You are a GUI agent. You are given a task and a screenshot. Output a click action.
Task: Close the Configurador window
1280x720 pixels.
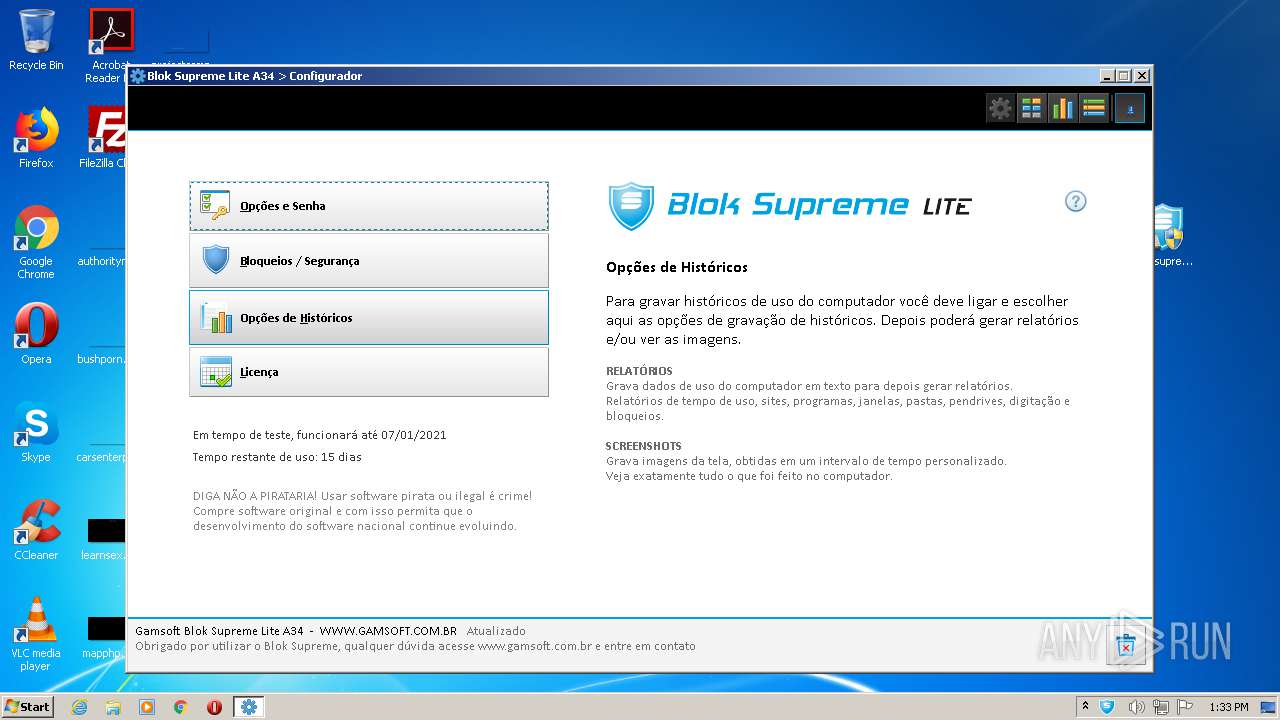pyautogui.click(x=1142, y=76)
